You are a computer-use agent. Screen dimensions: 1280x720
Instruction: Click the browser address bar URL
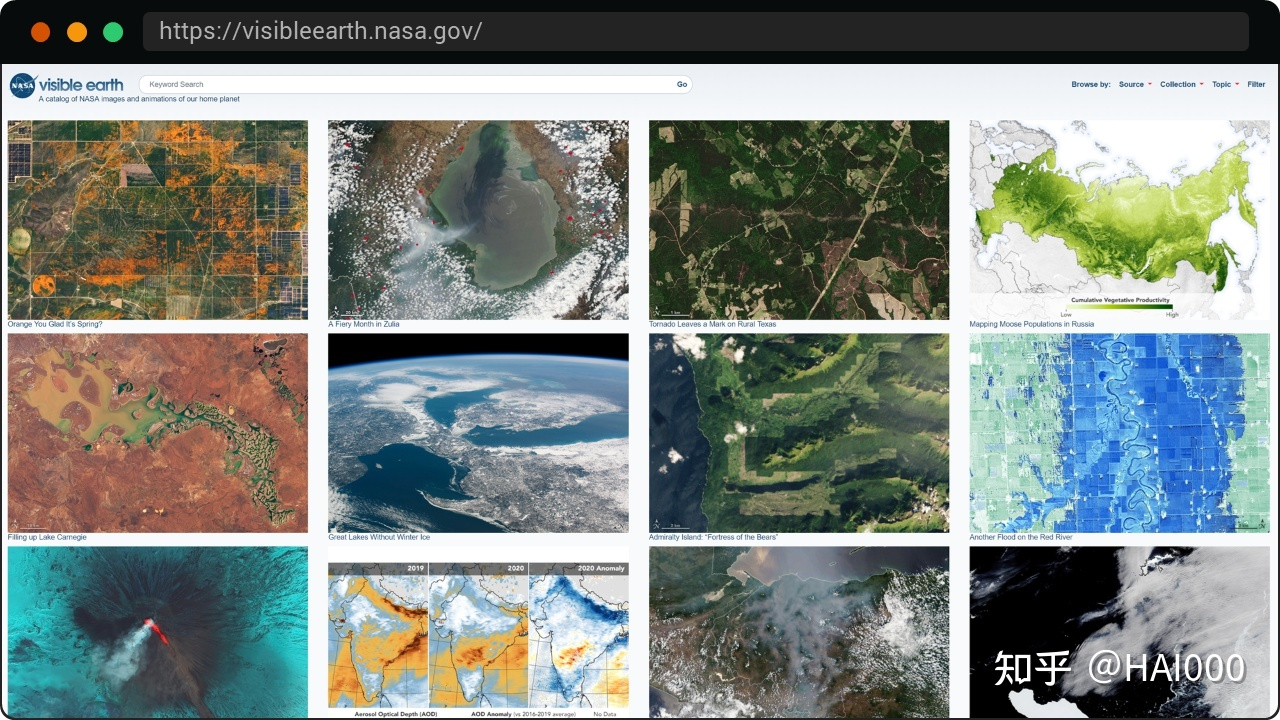point(321,31)
